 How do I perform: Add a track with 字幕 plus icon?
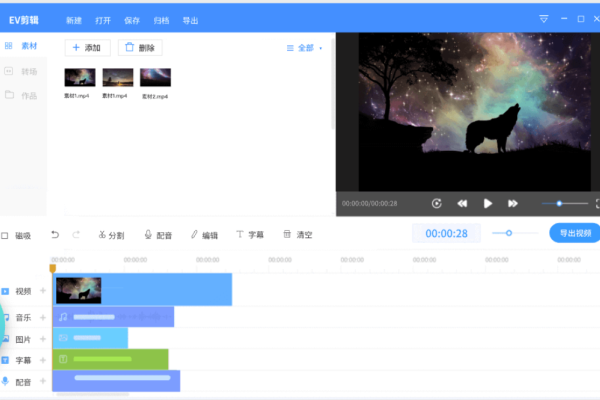tap(43, 360)
